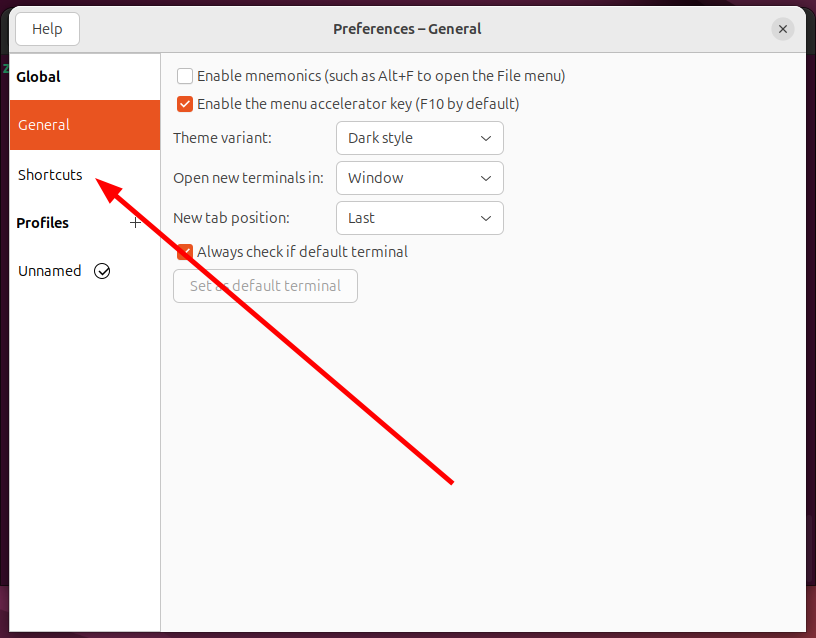Click the chevron on the Last dropdown
The width and height of the screenshot is (816, 638).
click(x=487, y=218)
